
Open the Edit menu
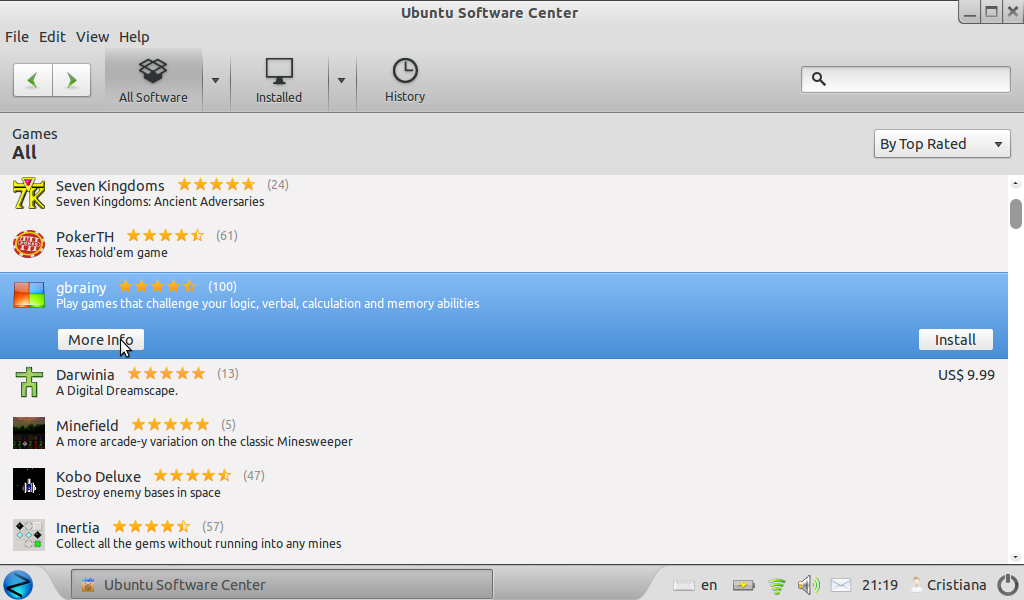(52, 37)
